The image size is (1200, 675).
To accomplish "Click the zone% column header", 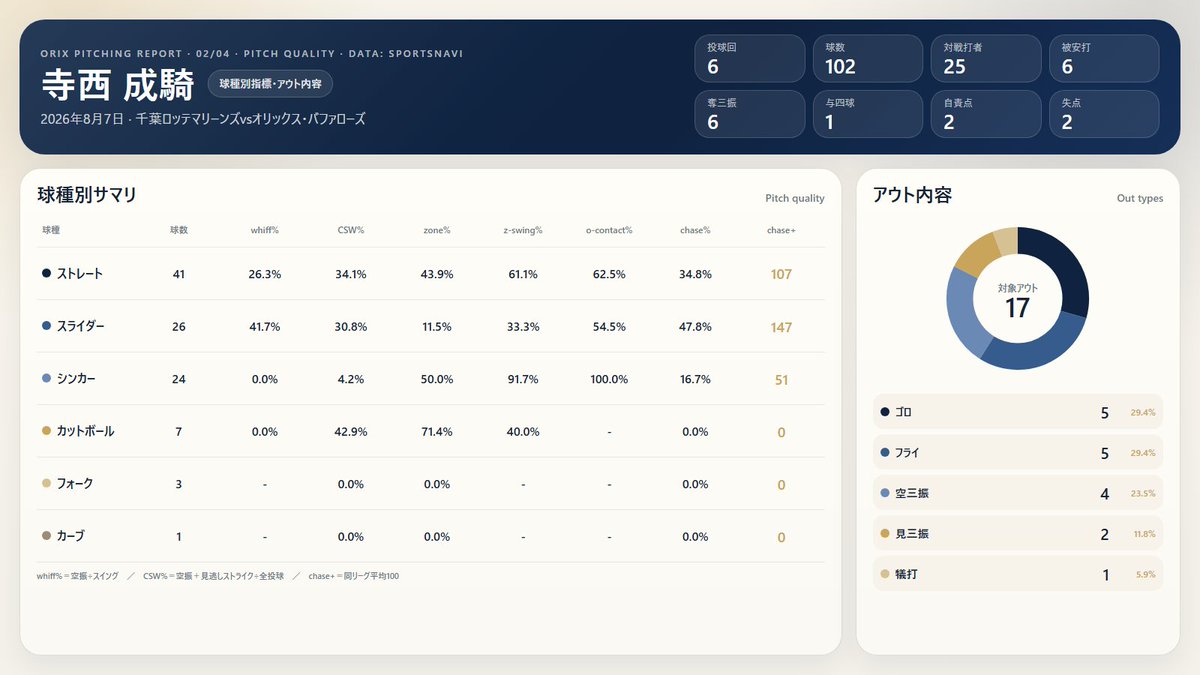I will [437, 230].
